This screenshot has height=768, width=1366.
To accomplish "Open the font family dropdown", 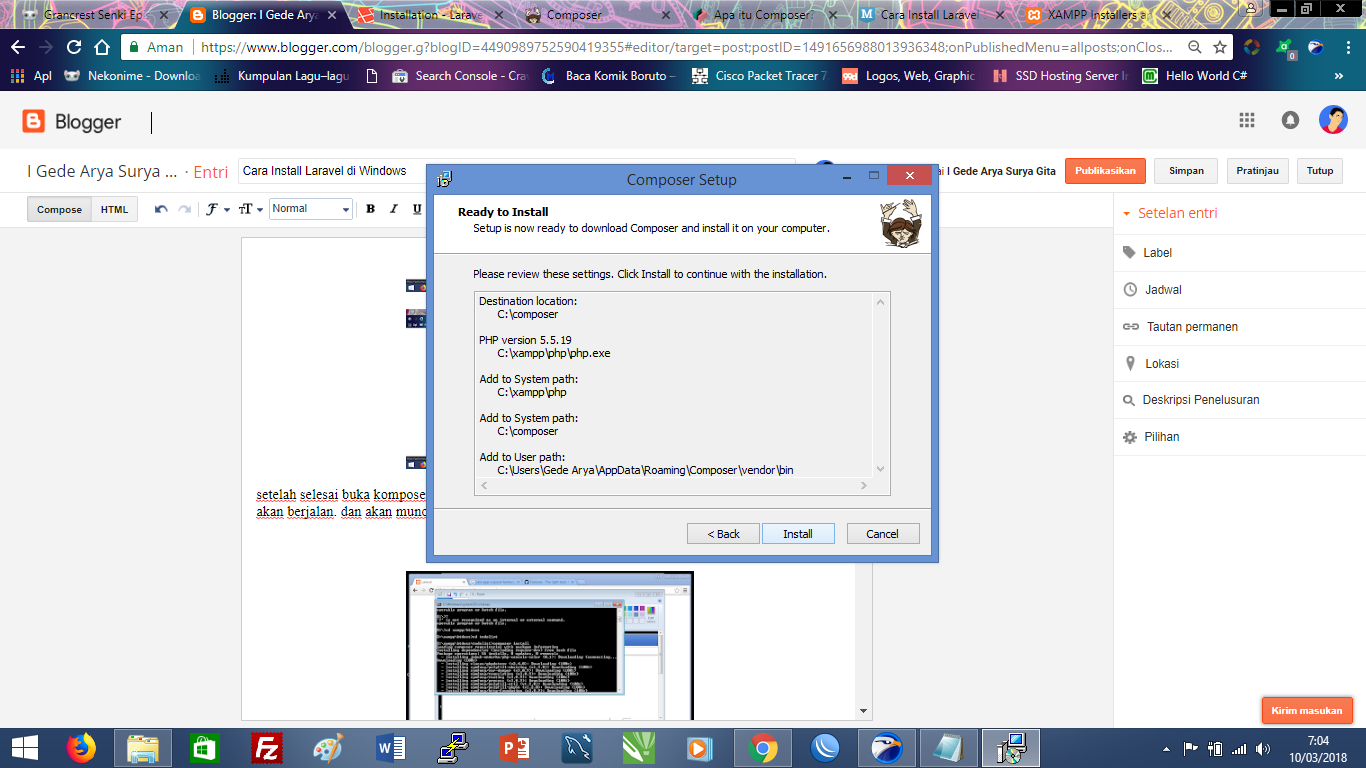I will [x=217, y=209].
